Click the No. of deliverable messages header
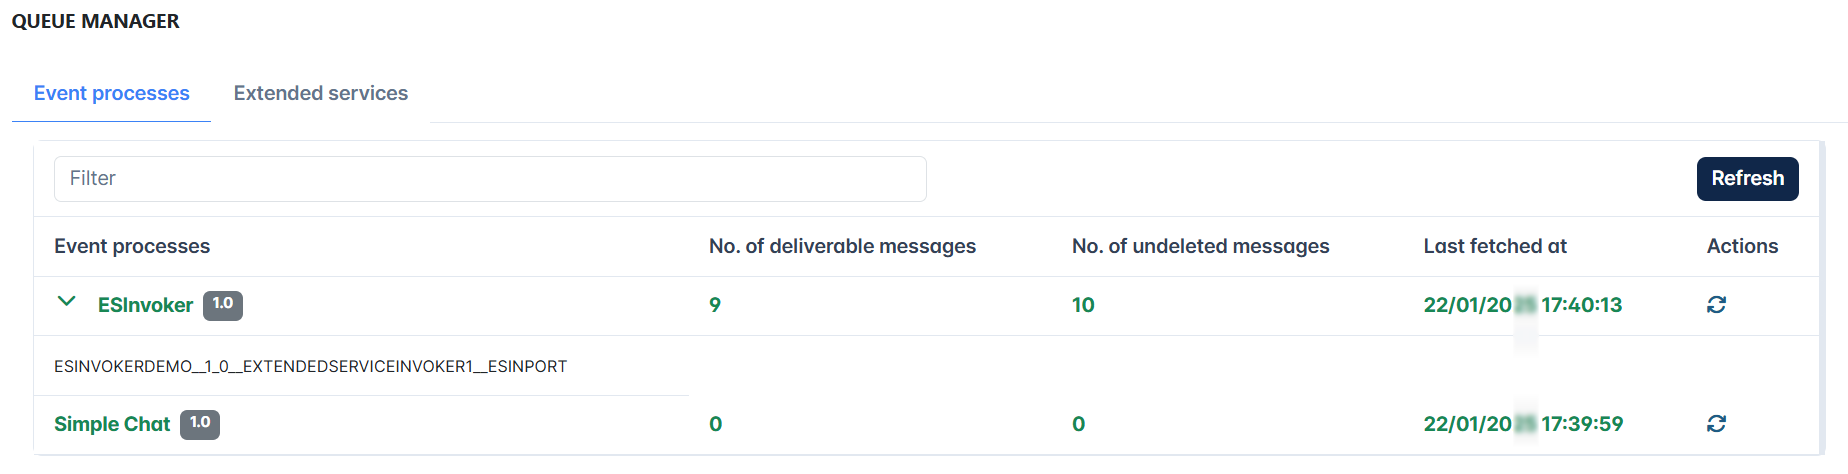The height and width of the screenshot is (474, 1848). point(842,246)
